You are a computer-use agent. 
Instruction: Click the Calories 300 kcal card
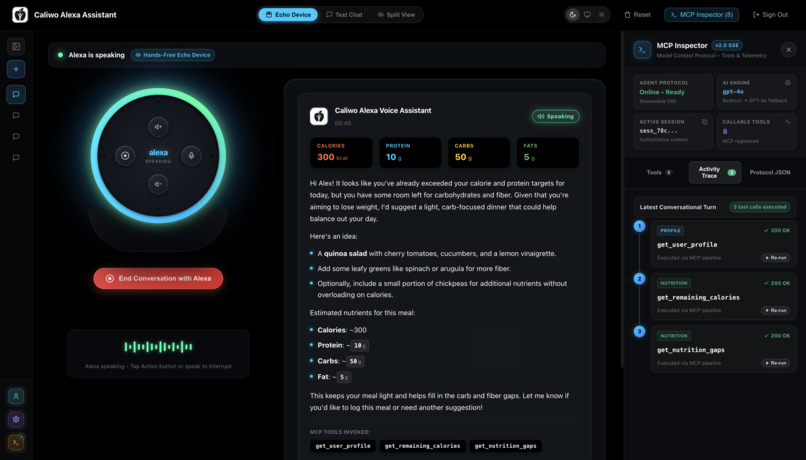point(341,152)
